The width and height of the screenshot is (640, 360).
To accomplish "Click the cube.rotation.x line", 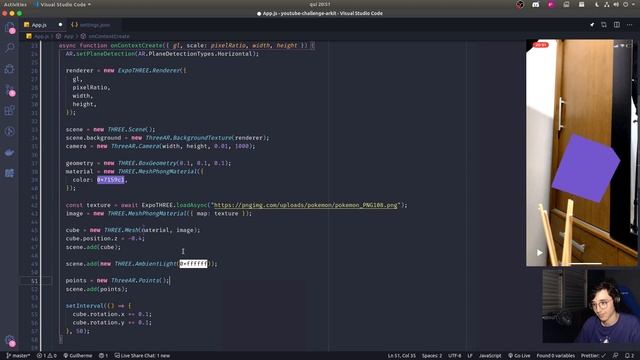I will pyautogui.click(x=112, y=314).
